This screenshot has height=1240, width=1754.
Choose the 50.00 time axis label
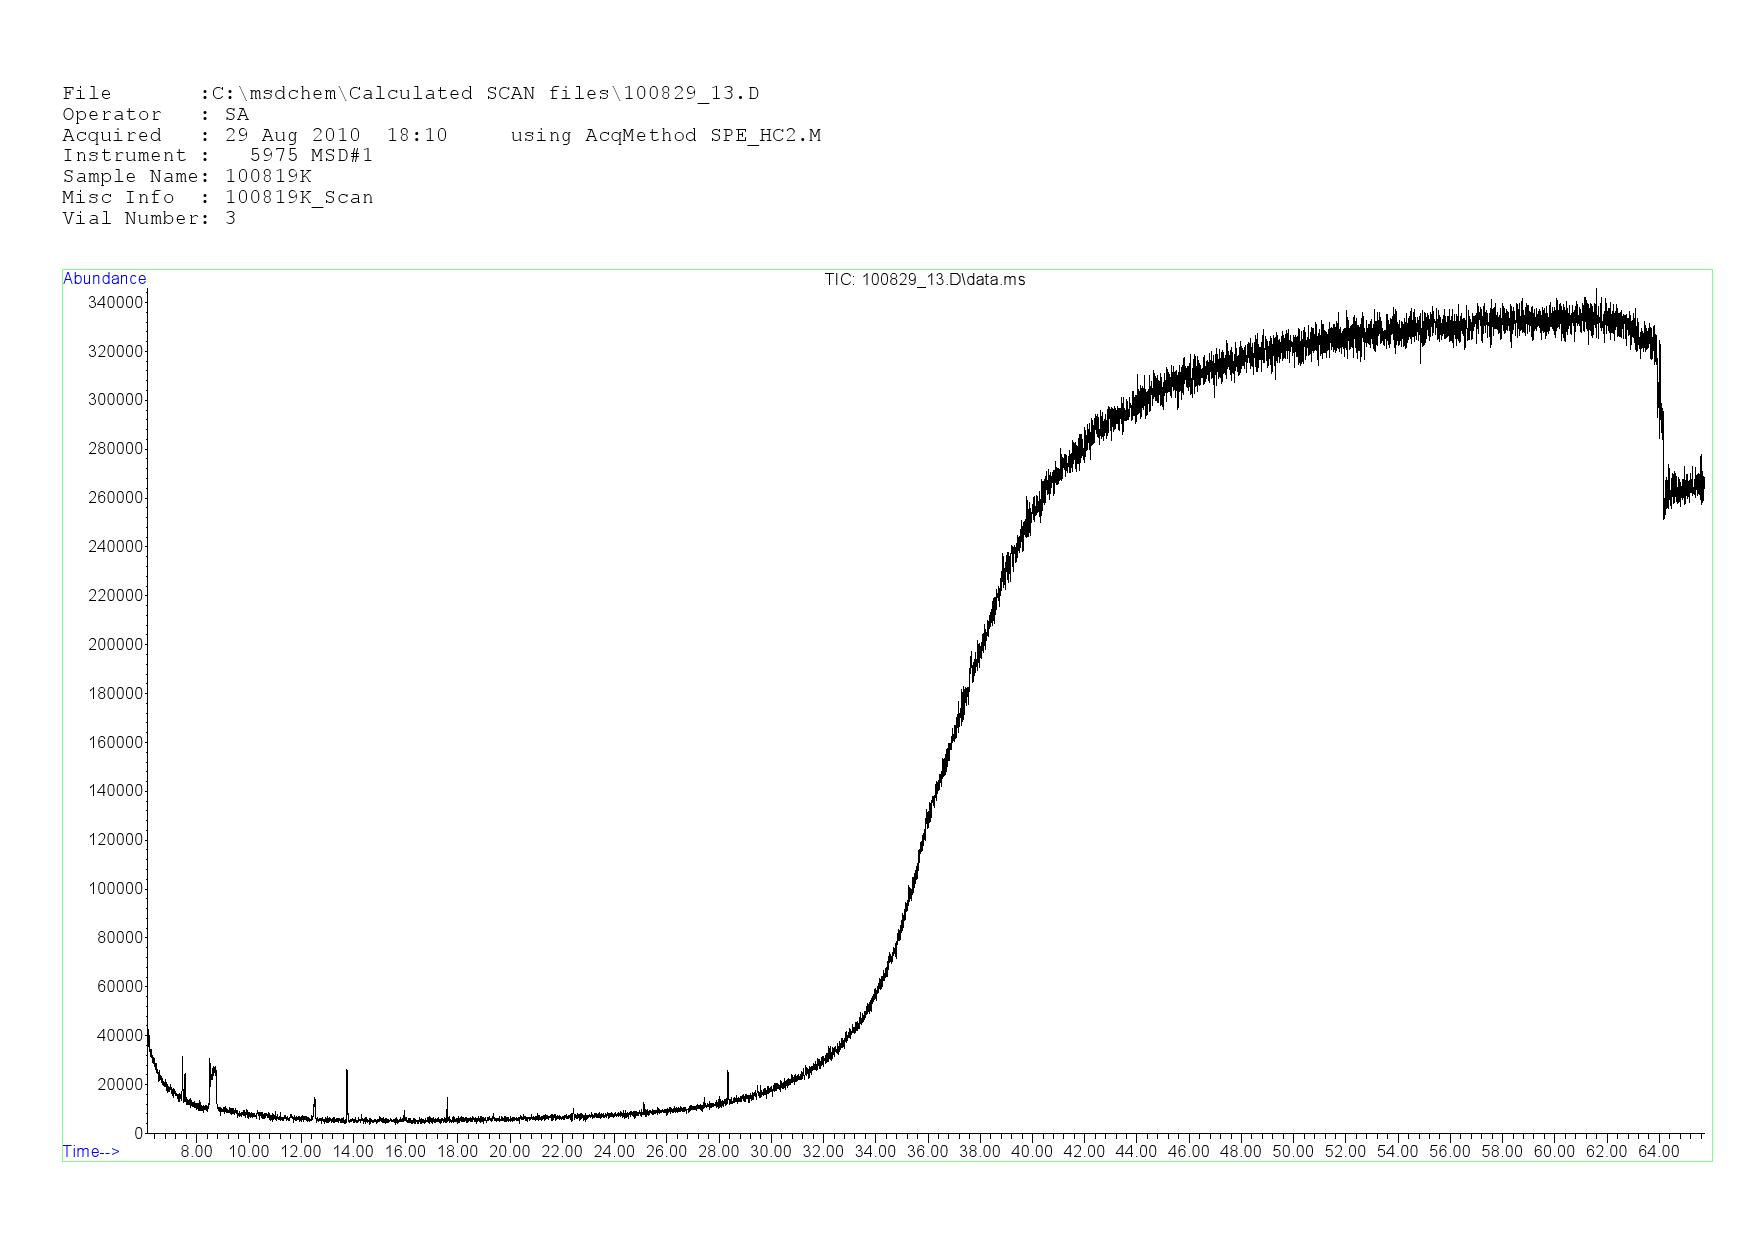click(1292, 1151)
